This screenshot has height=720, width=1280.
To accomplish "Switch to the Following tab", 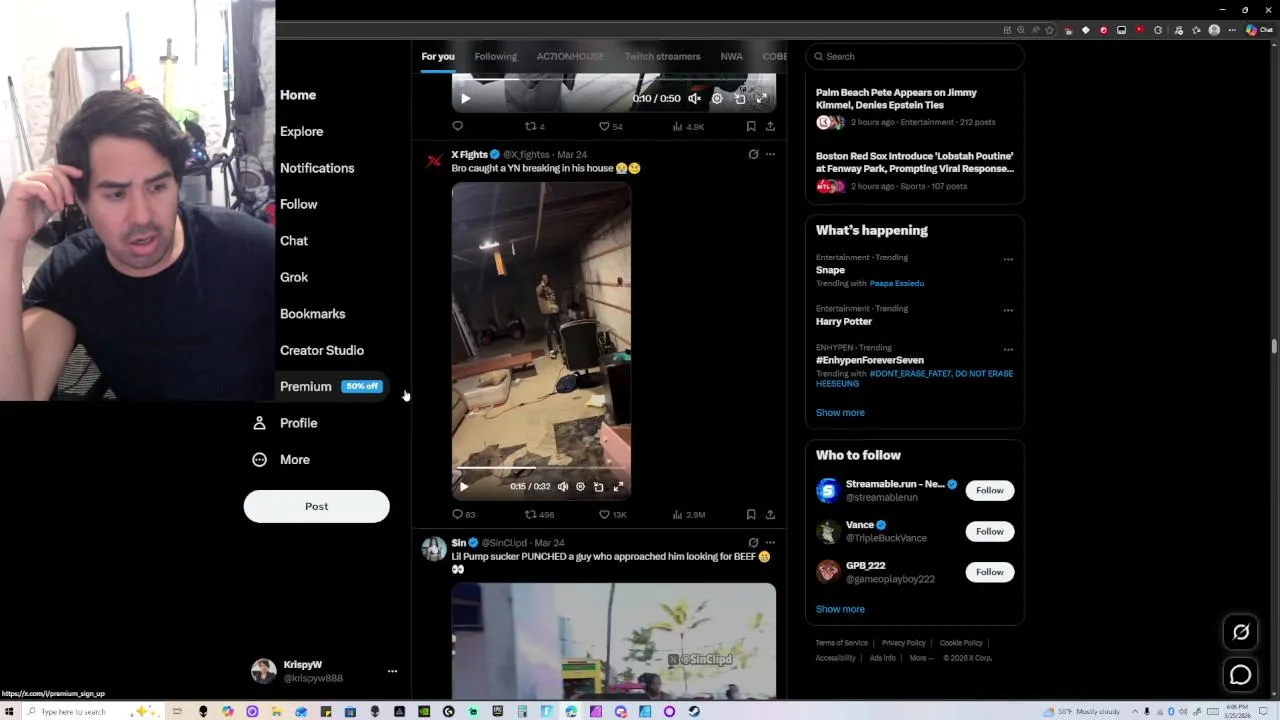I will coord(495,56).
